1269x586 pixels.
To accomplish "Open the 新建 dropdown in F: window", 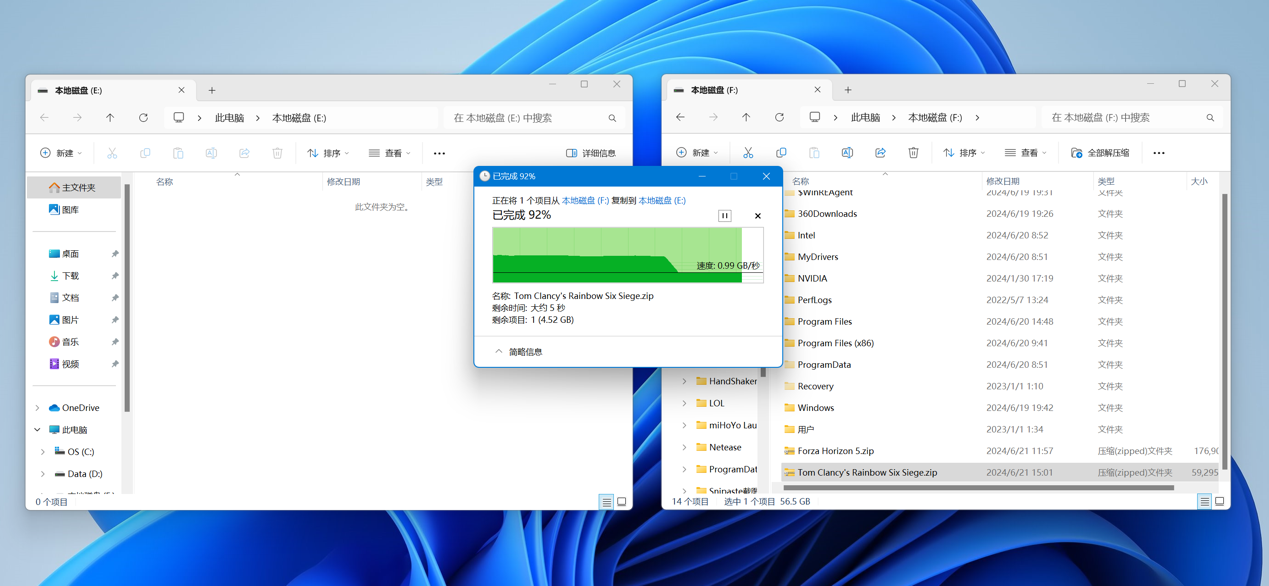I will coord(698,153).
